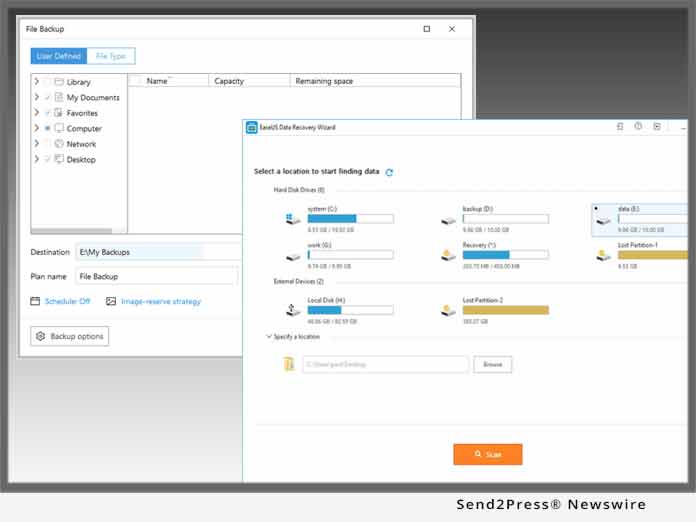
Task: Open the Image-reserve strategy link
Action: coord(160,301)
